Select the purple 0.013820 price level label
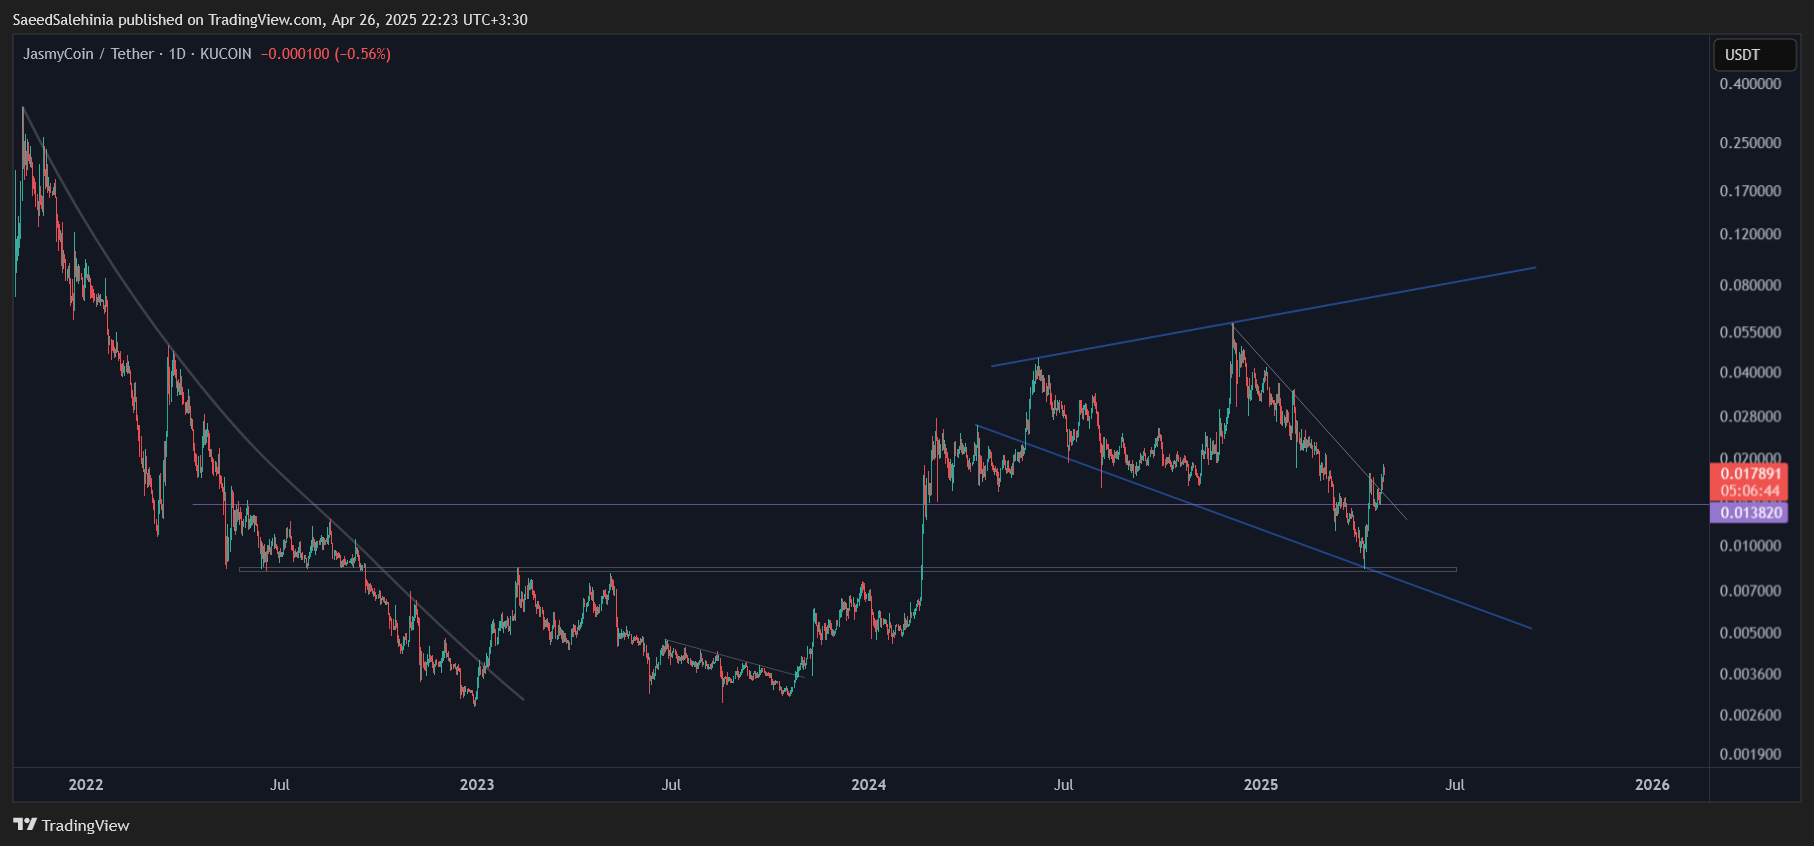This screenshot has width=1814, height=846. point(1750,513)
